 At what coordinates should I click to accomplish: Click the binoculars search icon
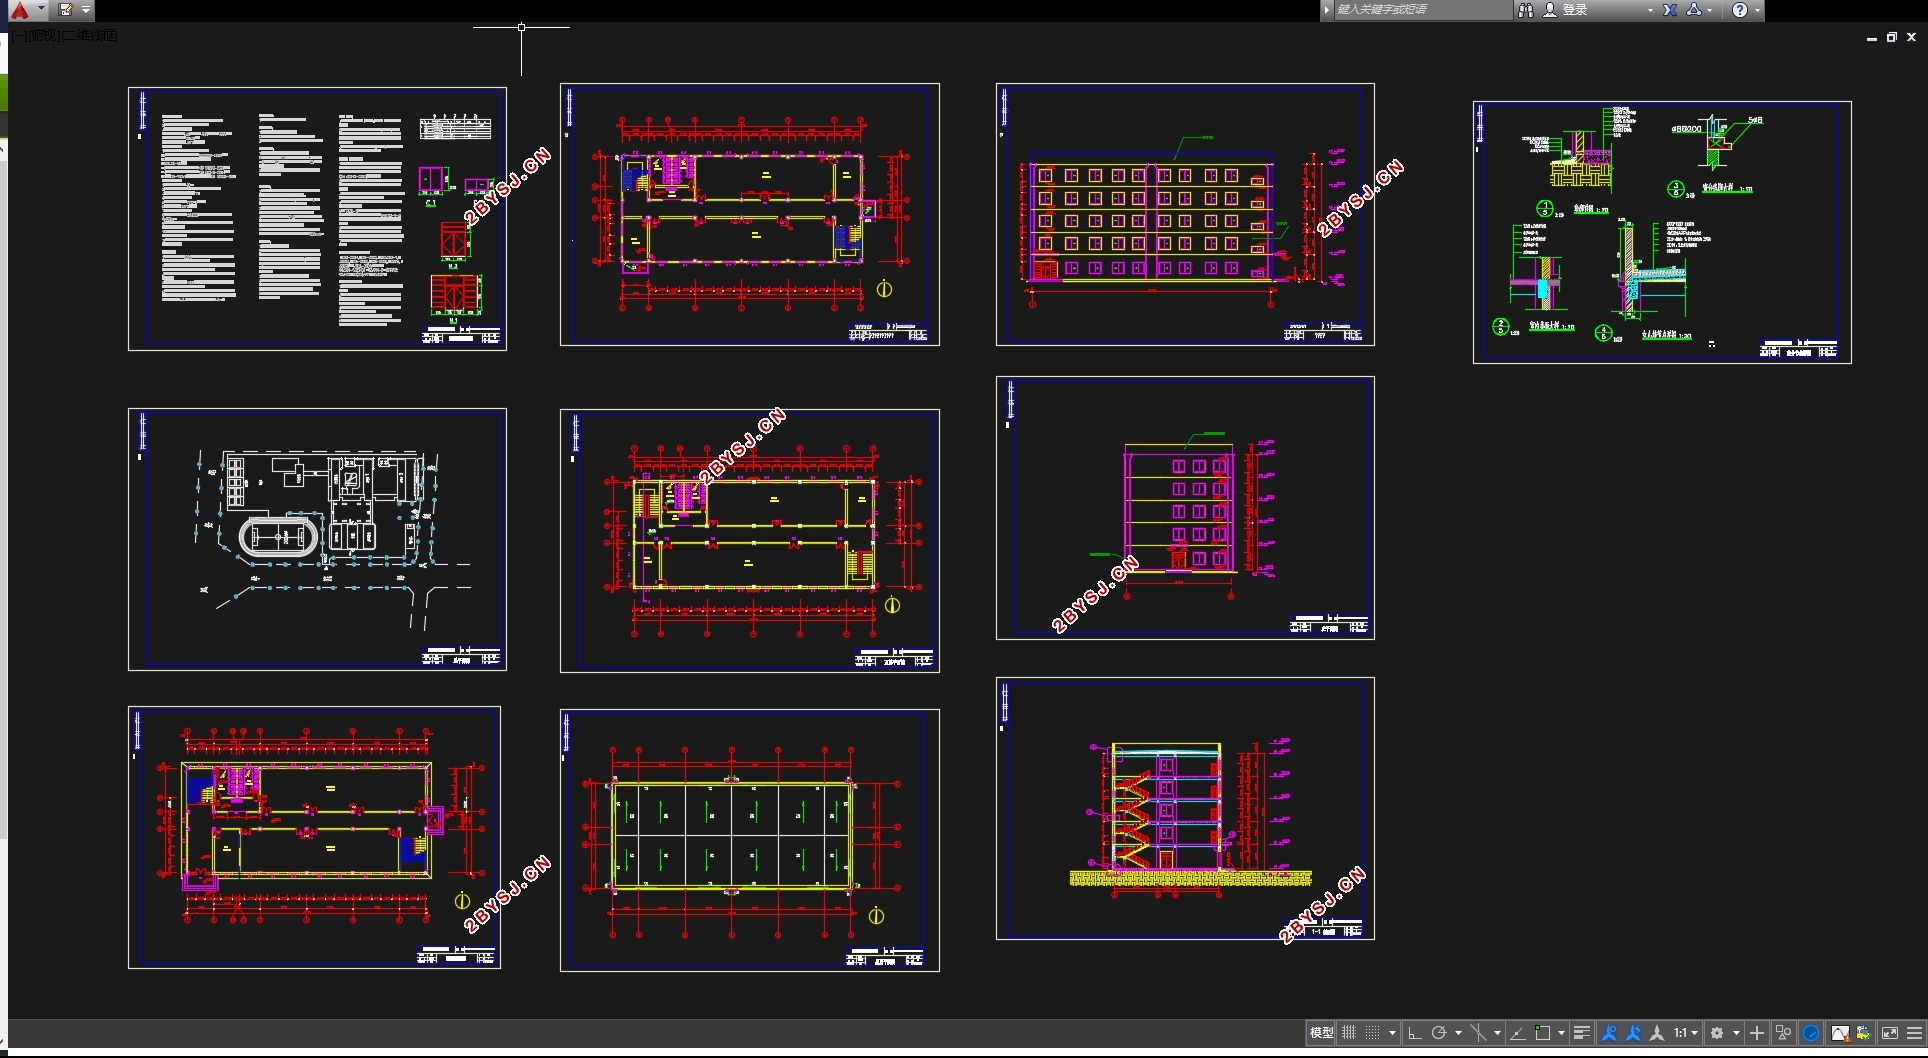1526,10
